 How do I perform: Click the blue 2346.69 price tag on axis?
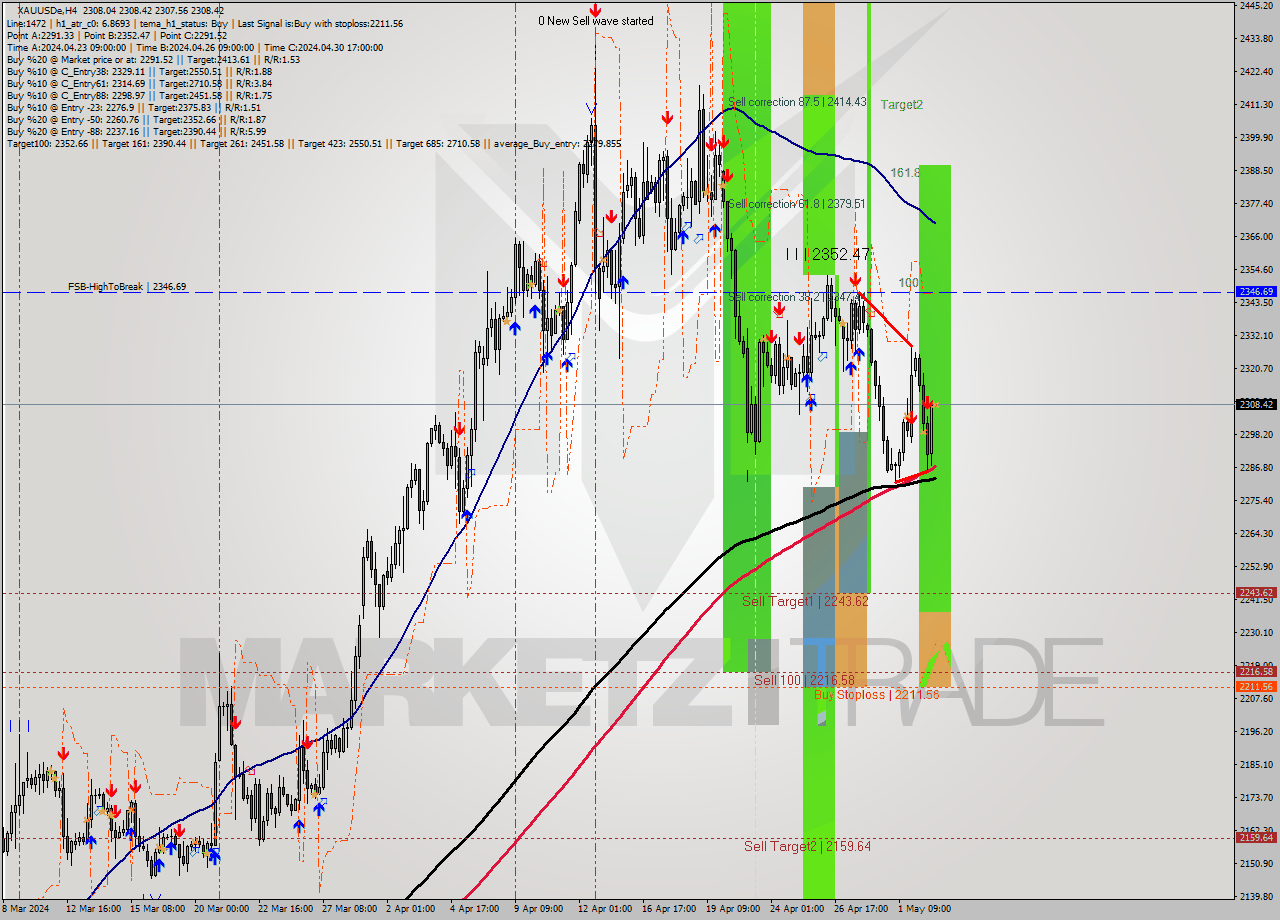click(1256, 292)
